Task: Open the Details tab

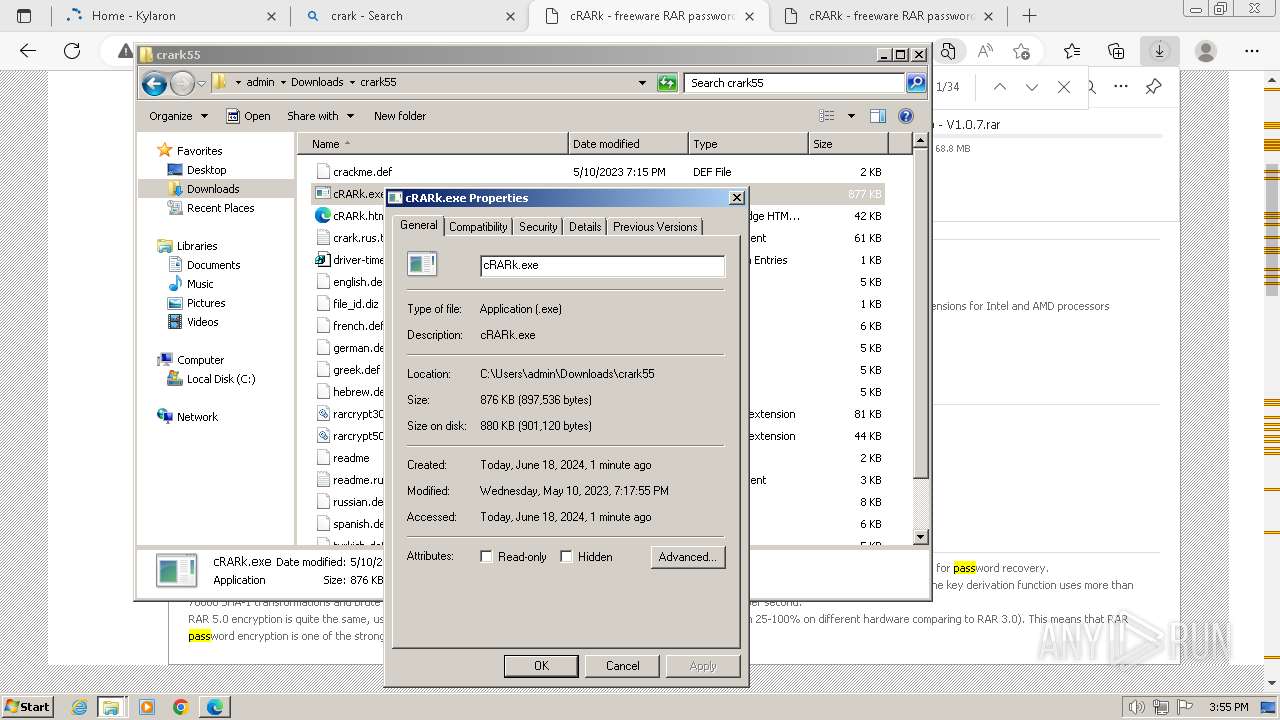Action: (x=585, y=227)
